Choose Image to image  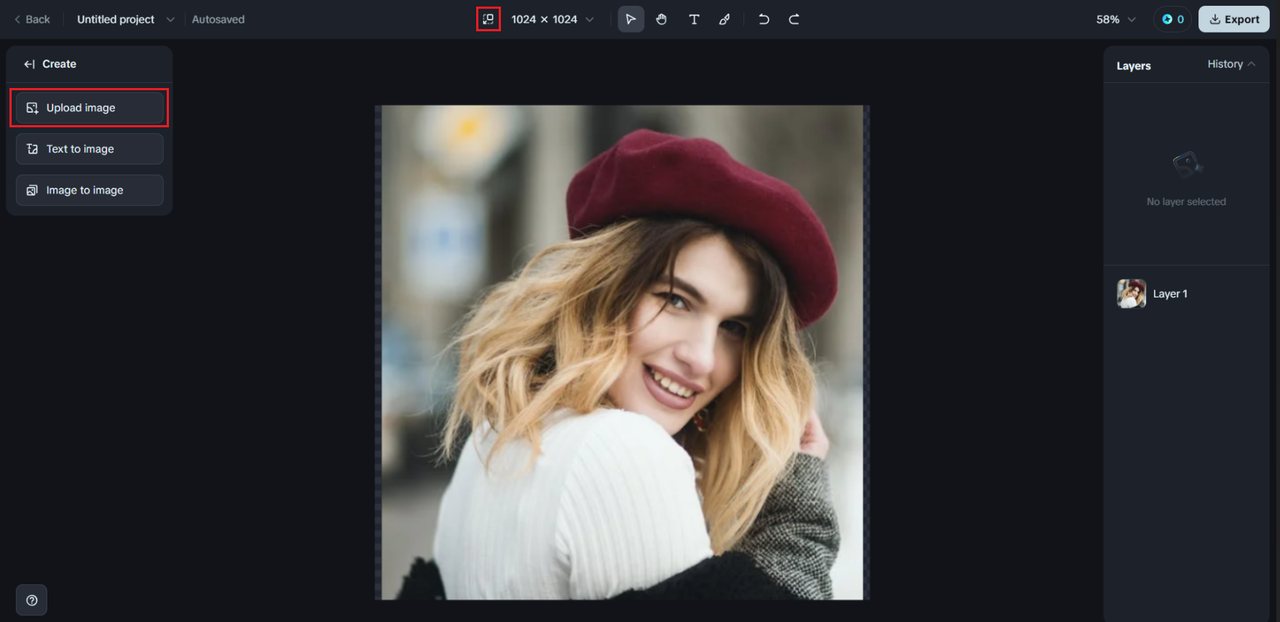90,190
